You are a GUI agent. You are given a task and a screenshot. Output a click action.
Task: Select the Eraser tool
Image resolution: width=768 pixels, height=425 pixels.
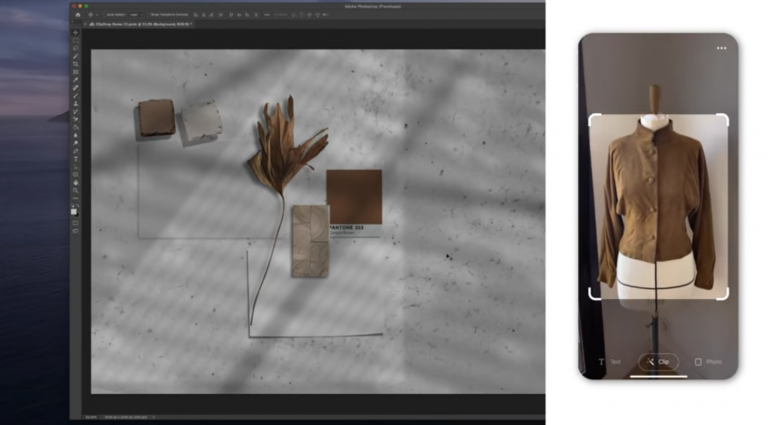point(75,119)
